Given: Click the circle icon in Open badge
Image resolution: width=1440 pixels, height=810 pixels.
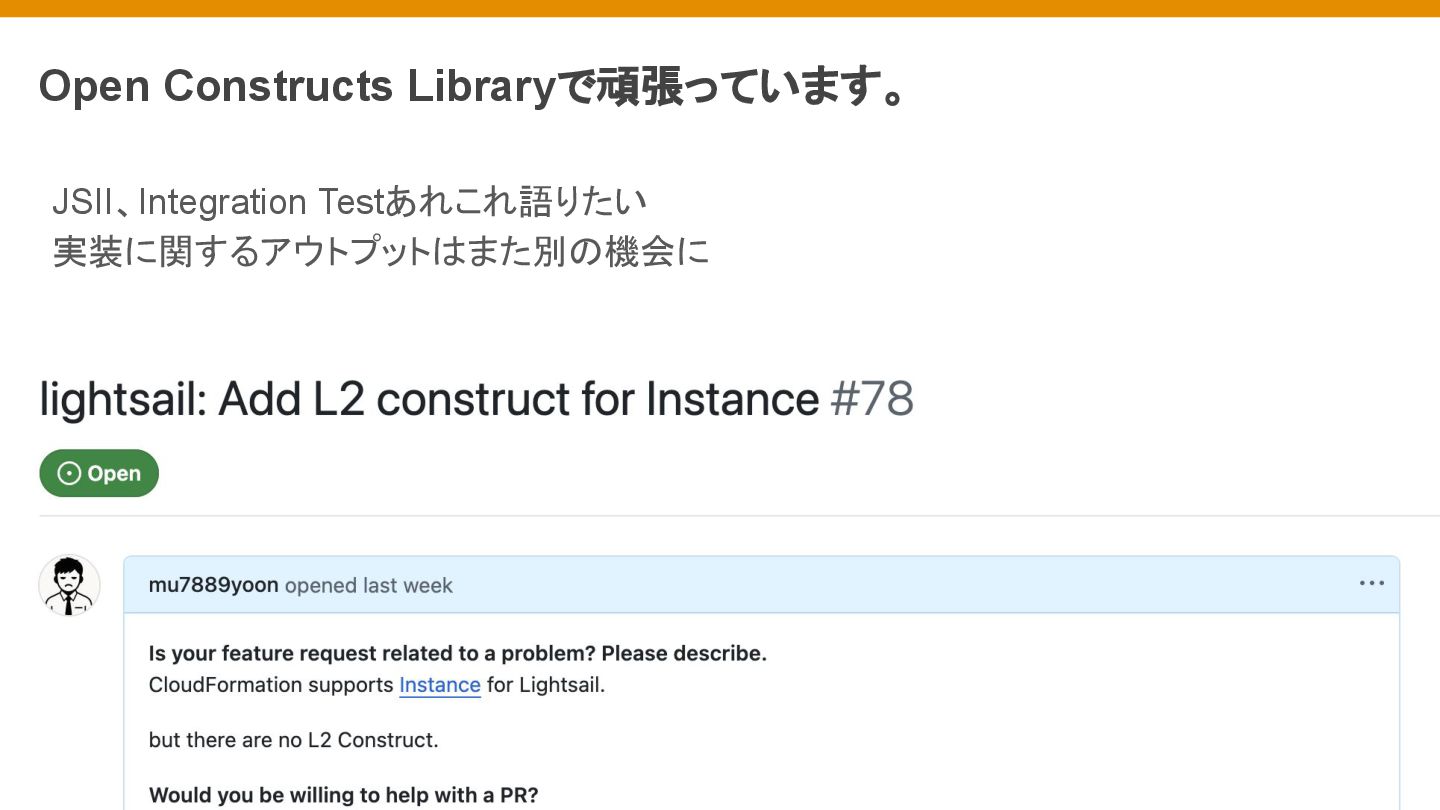Looking at the screenshot, I should click(x=69, y=474).
